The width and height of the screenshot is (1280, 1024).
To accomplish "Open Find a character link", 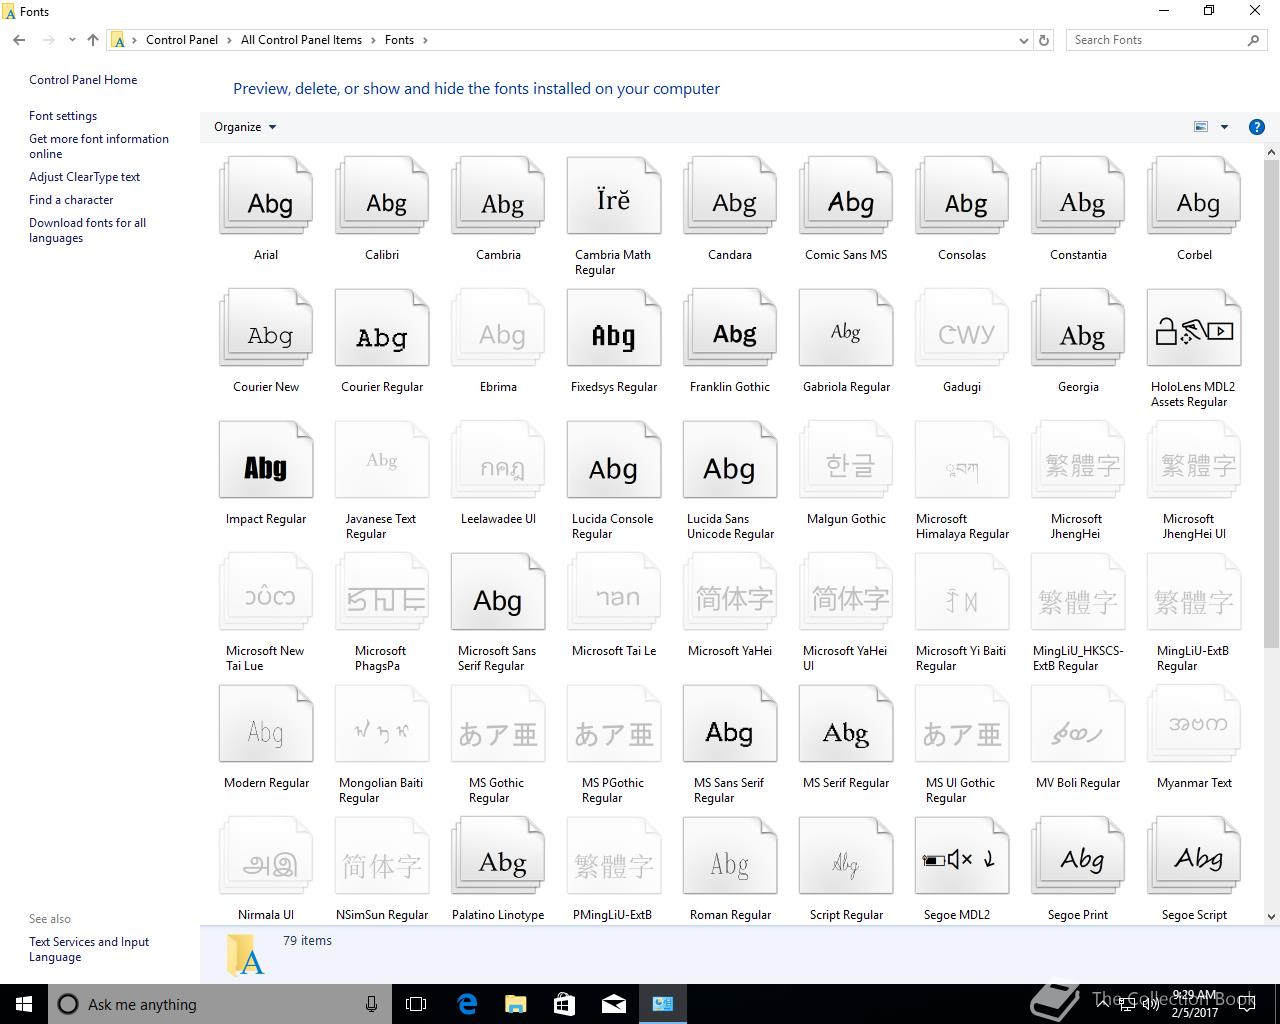I will pyautogui.click(x=71, y=200).
